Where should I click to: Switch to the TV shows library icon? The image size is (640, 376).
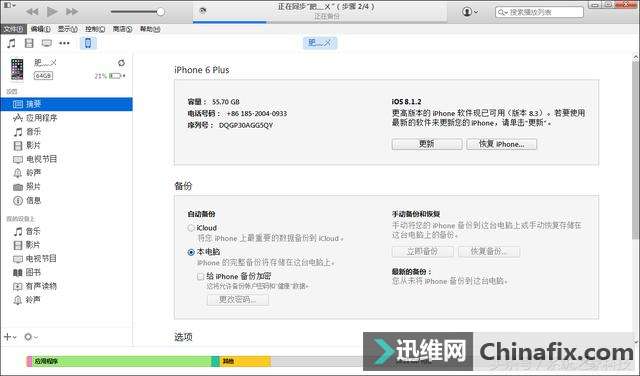click(x=47, y=43)
